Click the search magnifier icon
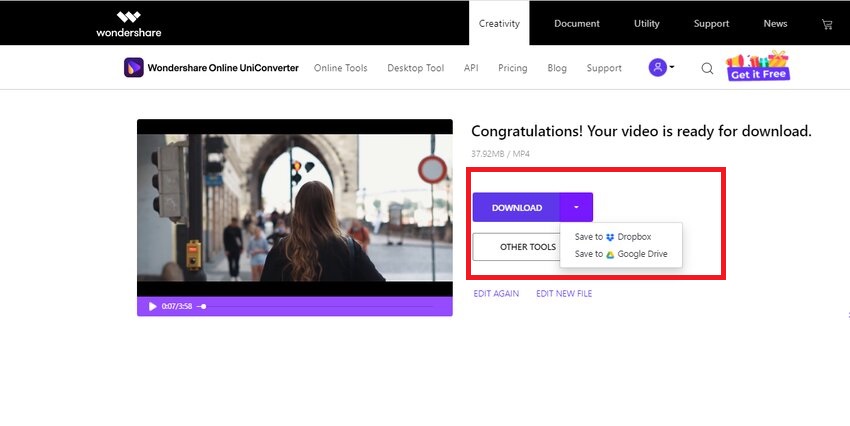The width and height of the screenshot is (850, 426). tap(707, 68)
